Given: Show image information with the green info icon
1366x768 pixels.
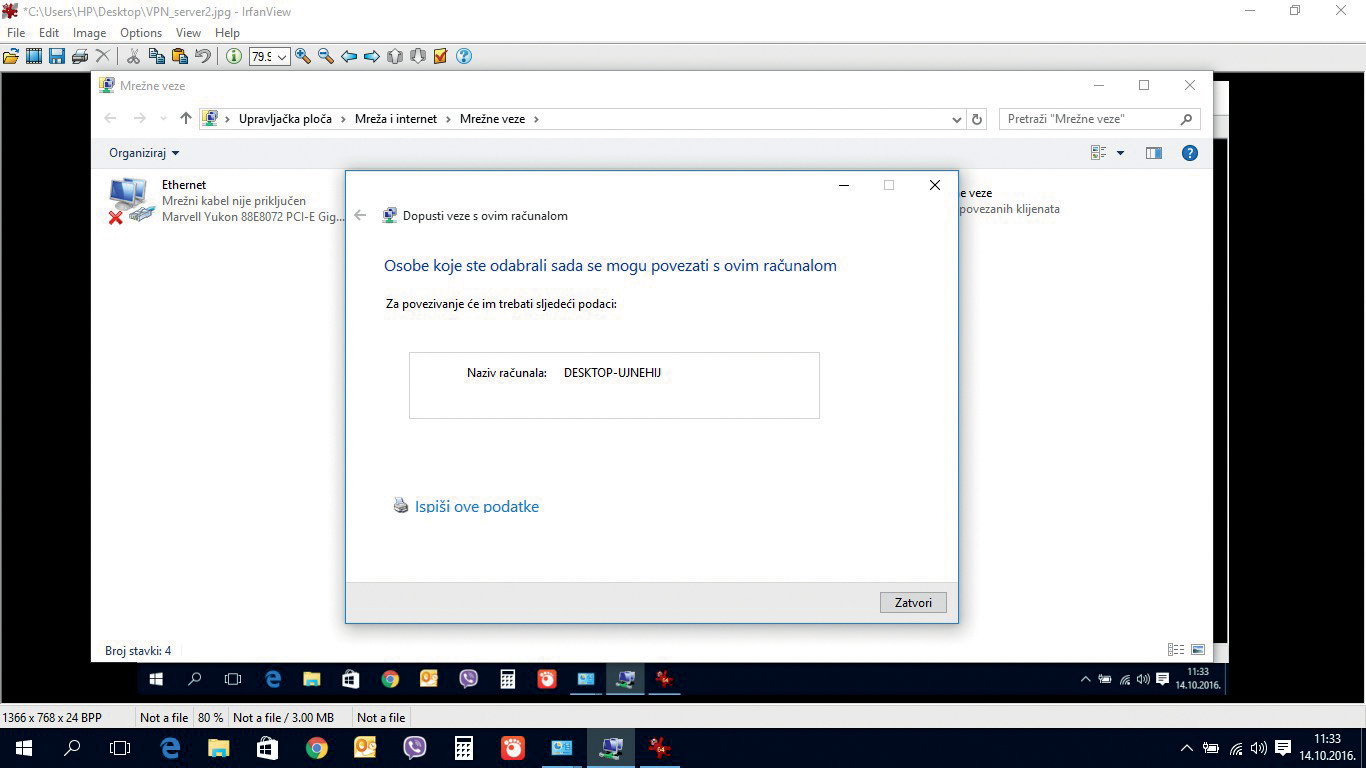Looking at the screenshot, I should (x=233, y=57).
